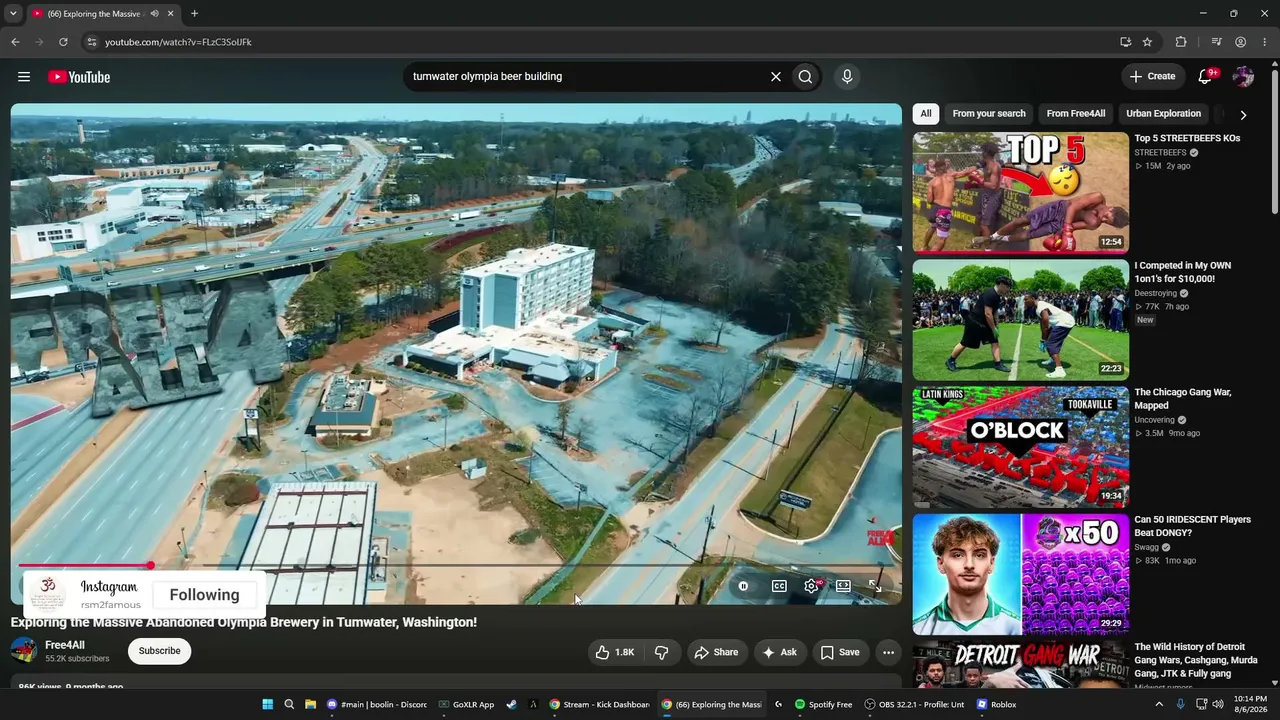This screenshot has height=720, width=1280.
Task: Share this video
Action: [x=716, y=652]
